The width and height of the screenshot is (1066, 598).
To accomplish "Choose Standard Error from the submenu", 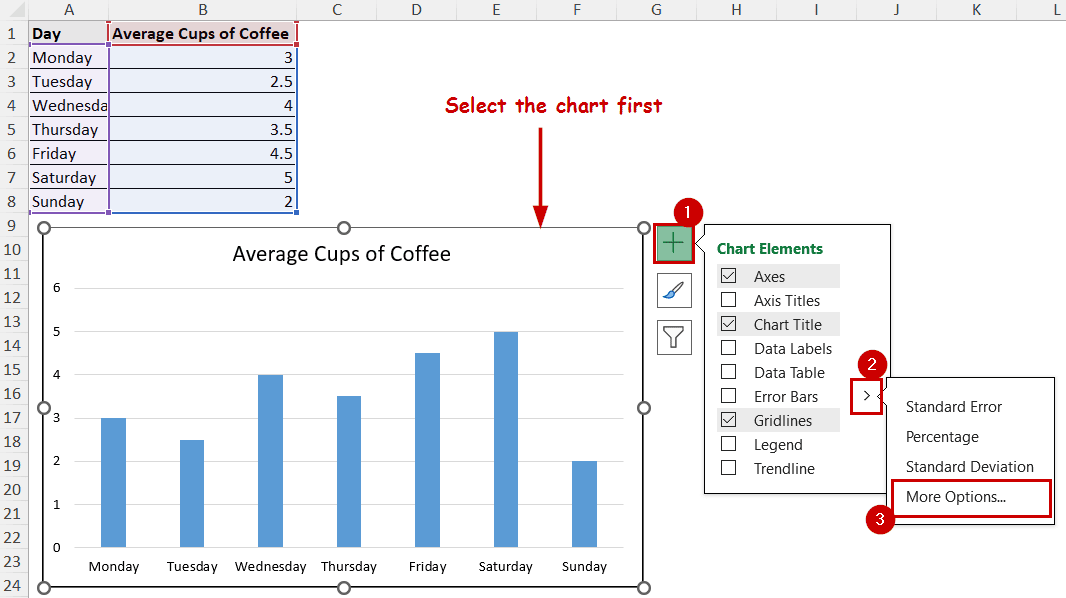I will pos(953,406).
